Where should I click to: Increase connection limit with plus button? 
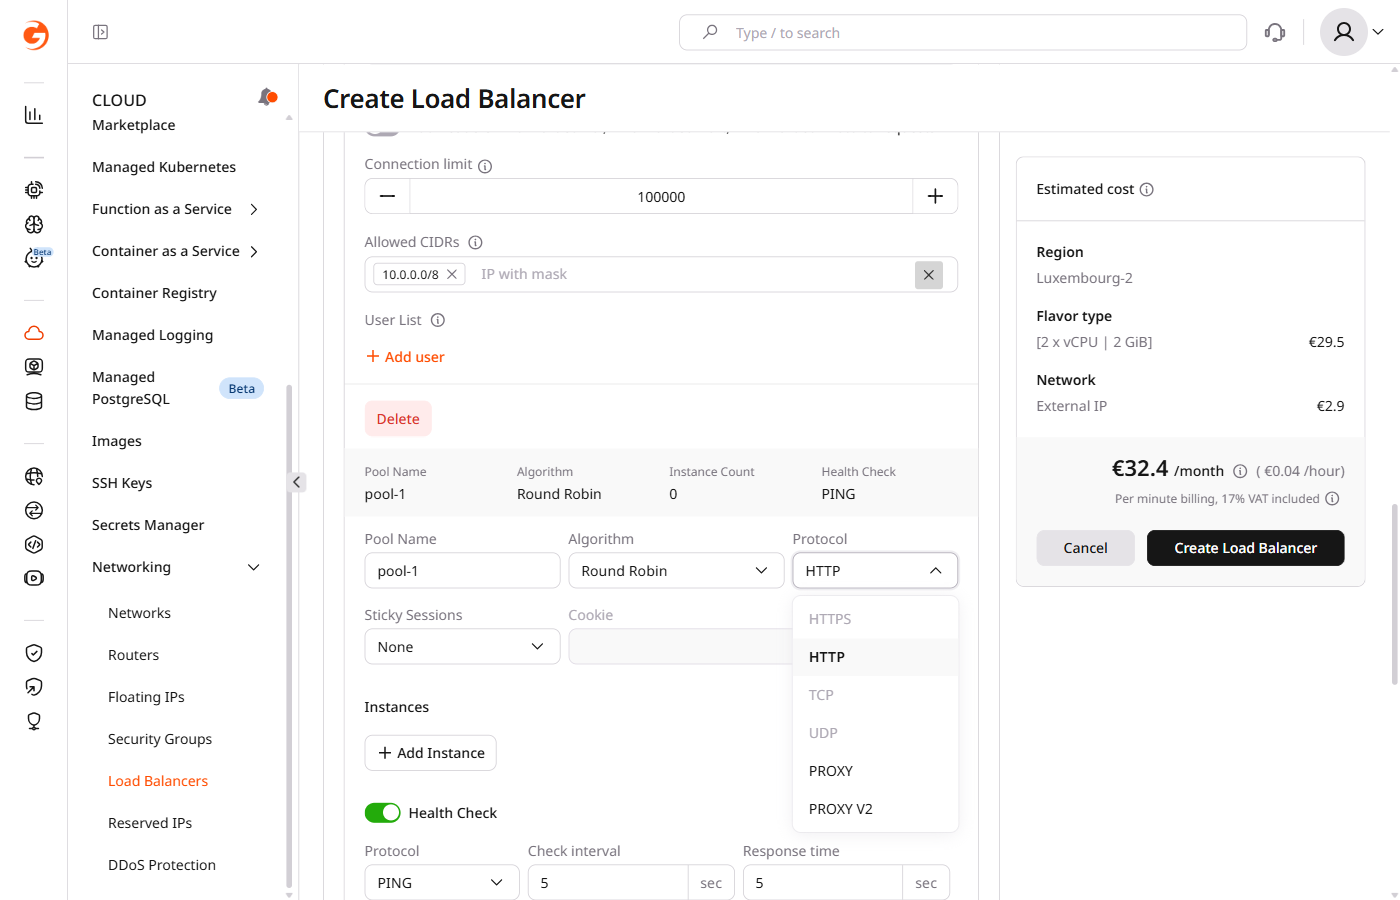[x=935, y=196]
